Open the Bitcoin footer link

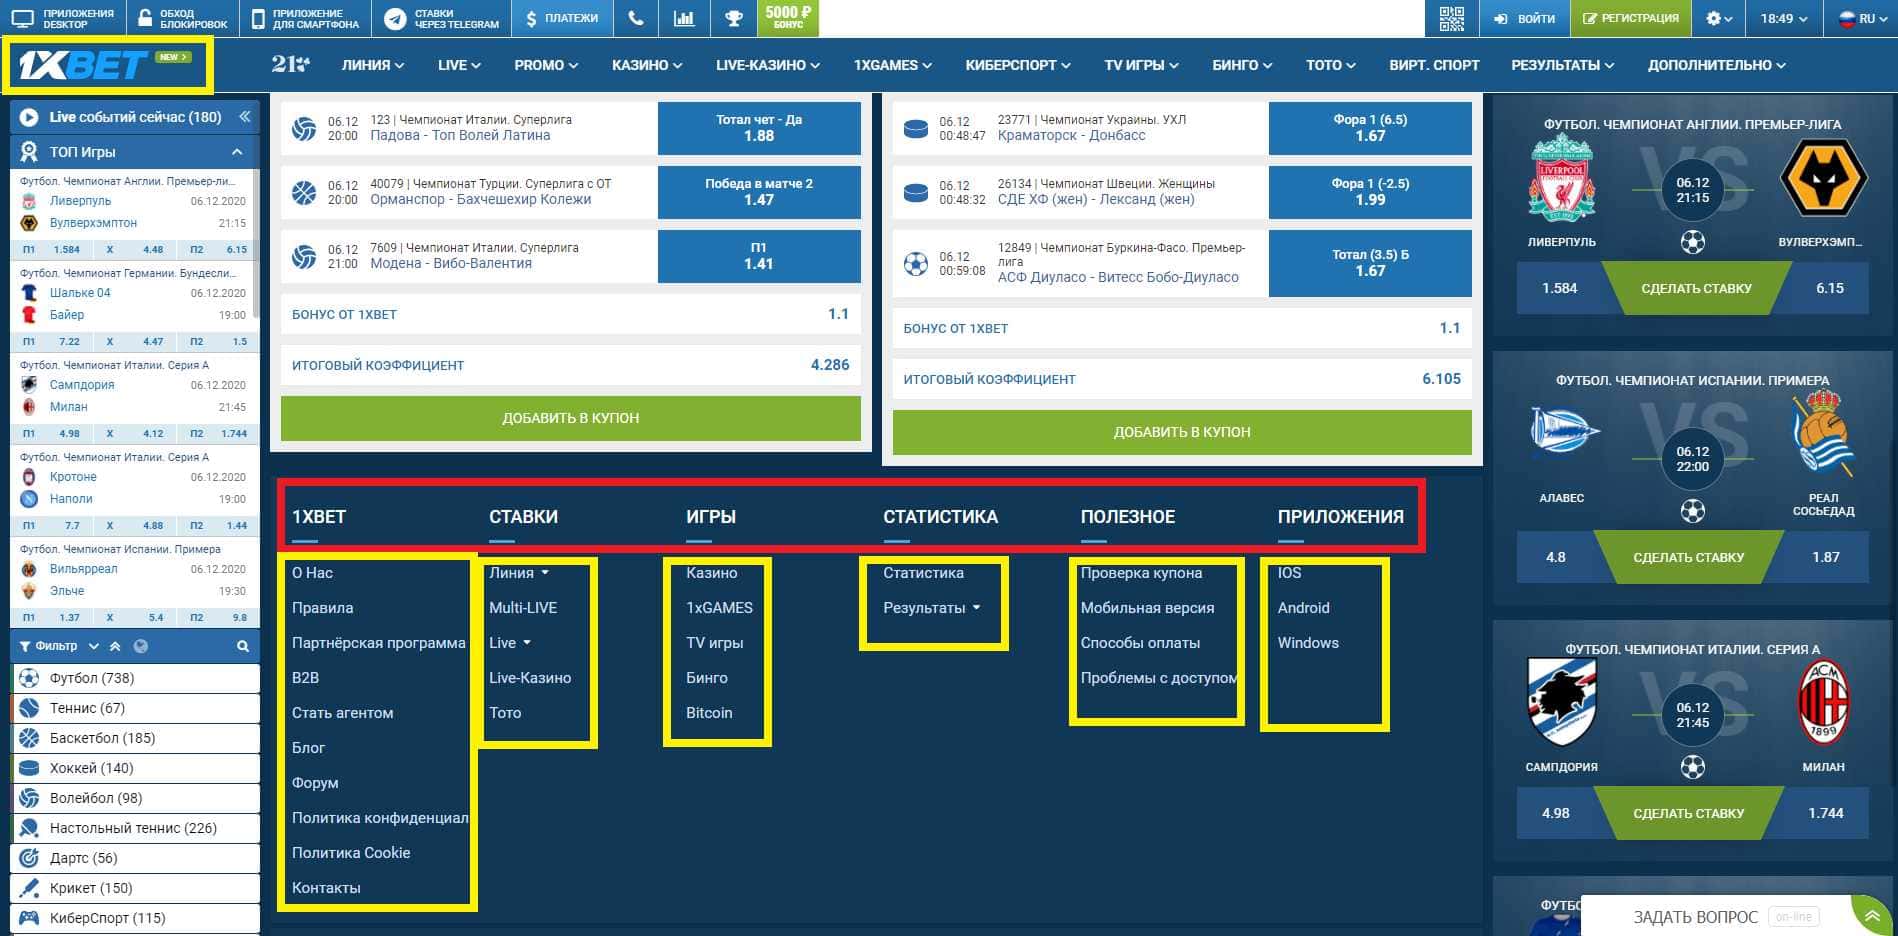(x=709, y=713)
